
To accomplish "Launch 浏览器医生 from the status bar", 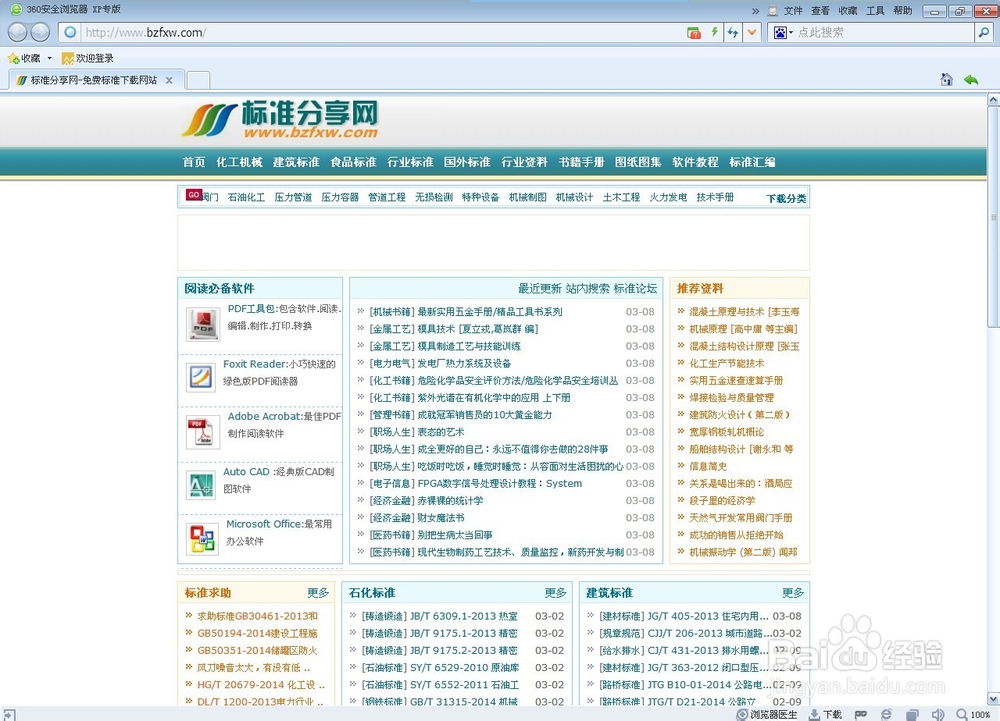I will pyautogui.click(x=770, y=715).
